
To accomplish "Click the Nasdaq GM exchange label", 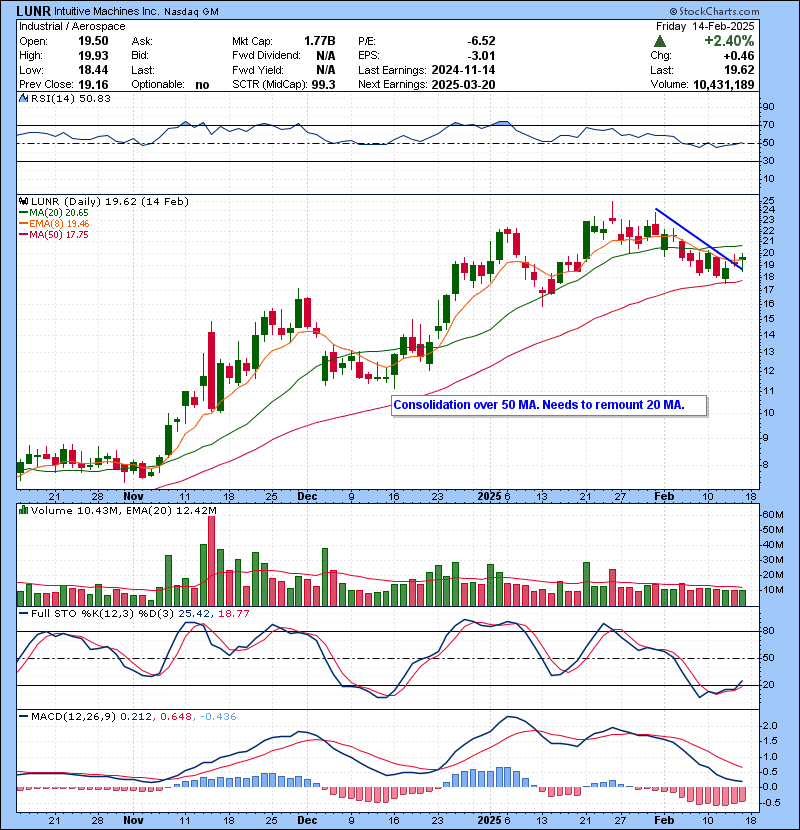I will pyautogui.click(x=191, y=12).
